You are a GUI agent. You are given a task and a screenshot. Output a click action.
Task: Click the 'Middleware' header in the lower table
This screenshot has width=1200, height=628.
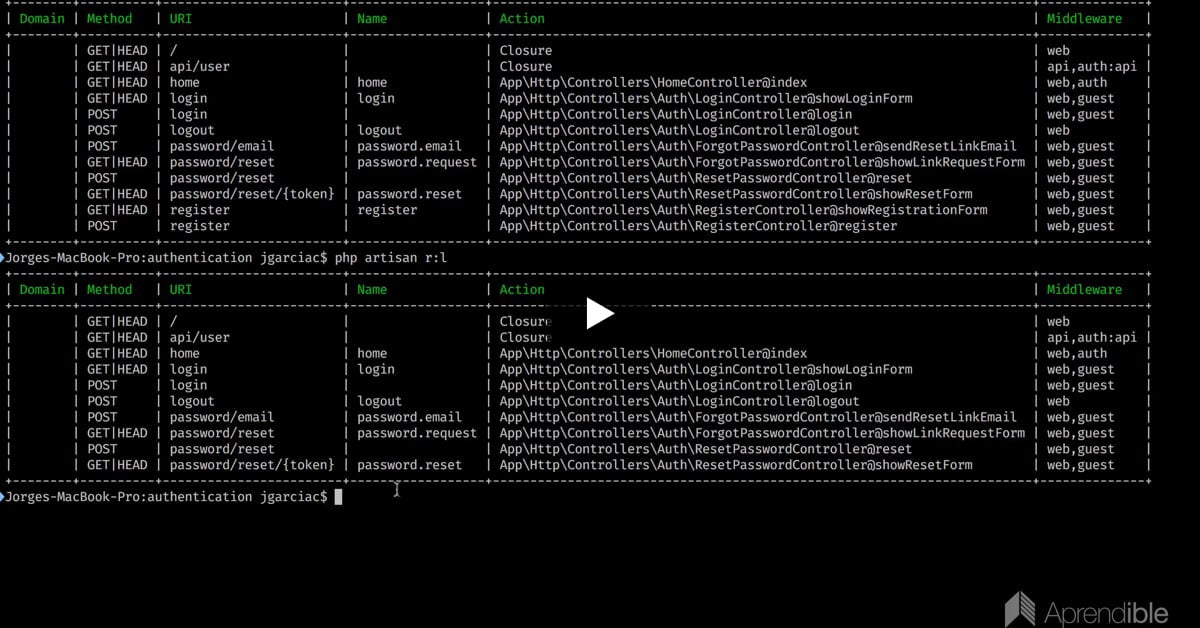1084,289
